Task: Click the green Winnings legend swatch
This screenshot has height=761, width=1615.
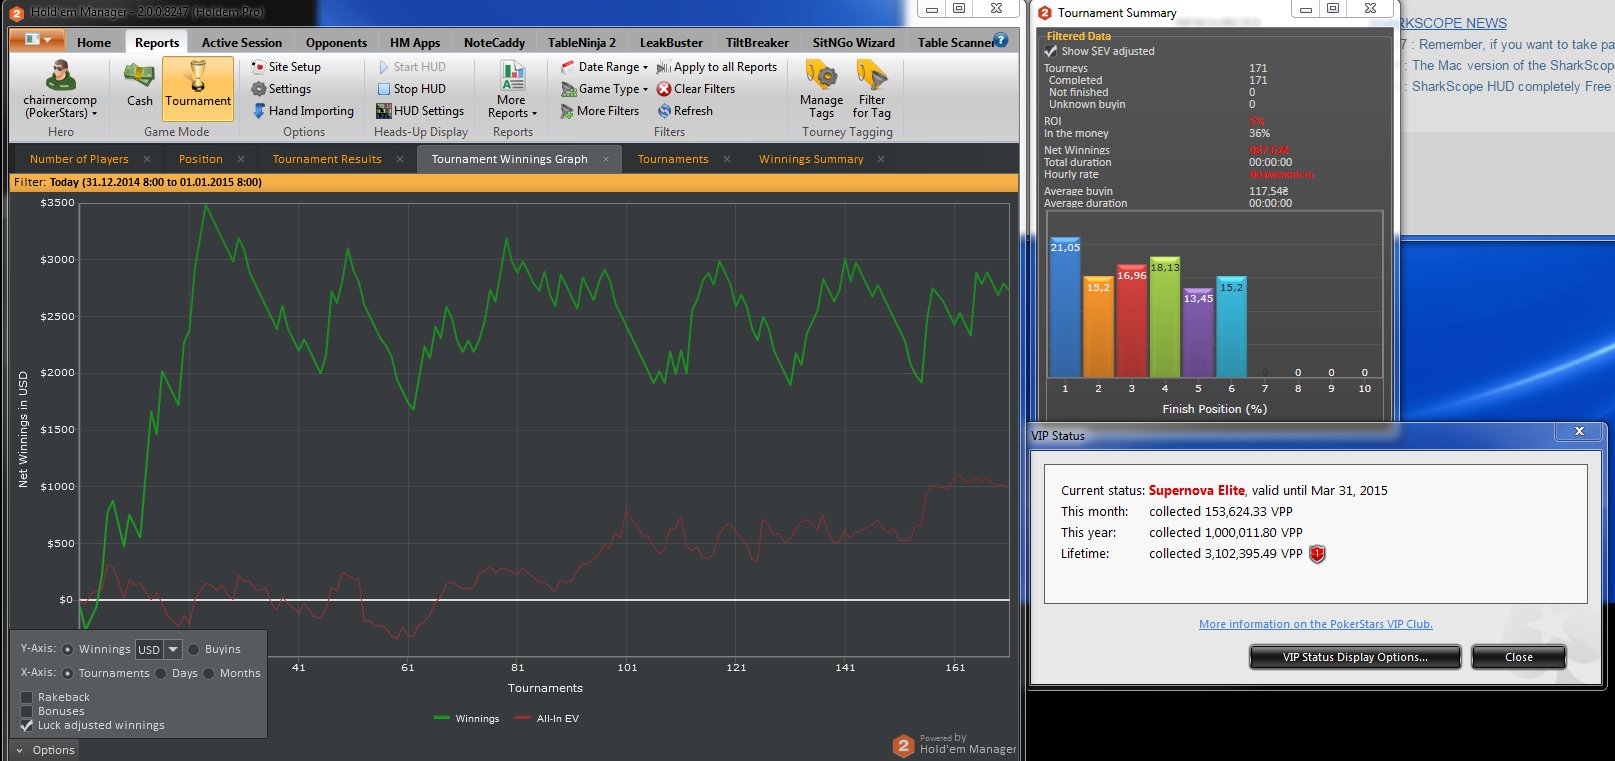Action: (x=442, y=718)
